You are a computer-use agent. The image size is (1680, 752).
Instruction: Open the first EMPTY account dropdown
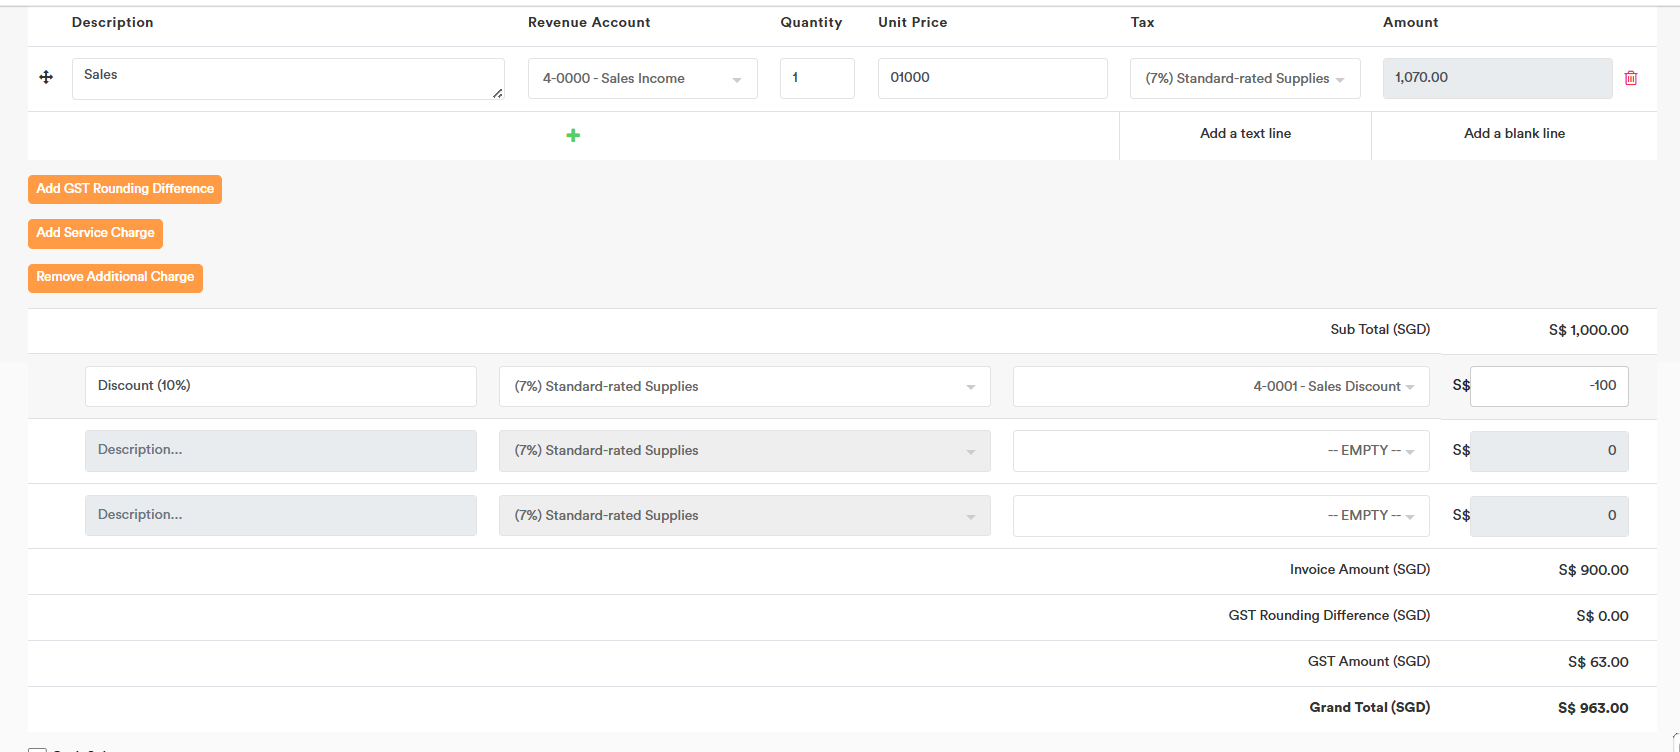(x=1221, y=451)
